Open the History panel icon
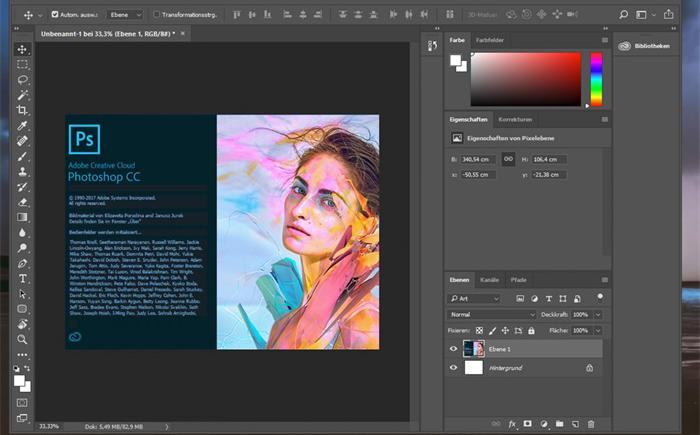Screen dimensions: 700x435 (432, 46)
